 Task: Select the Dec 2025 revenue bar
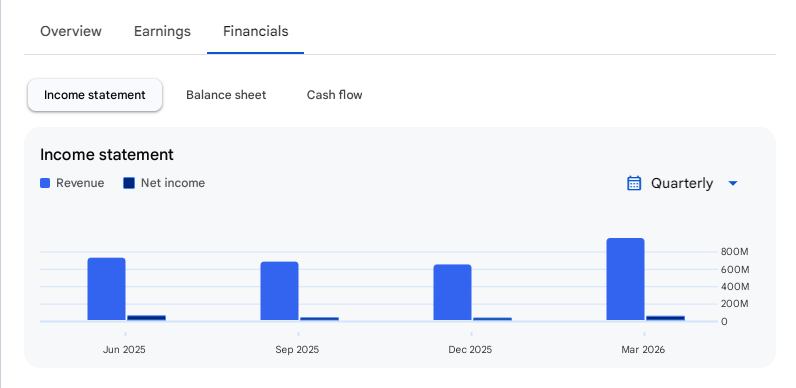click(x=452, y=293)
